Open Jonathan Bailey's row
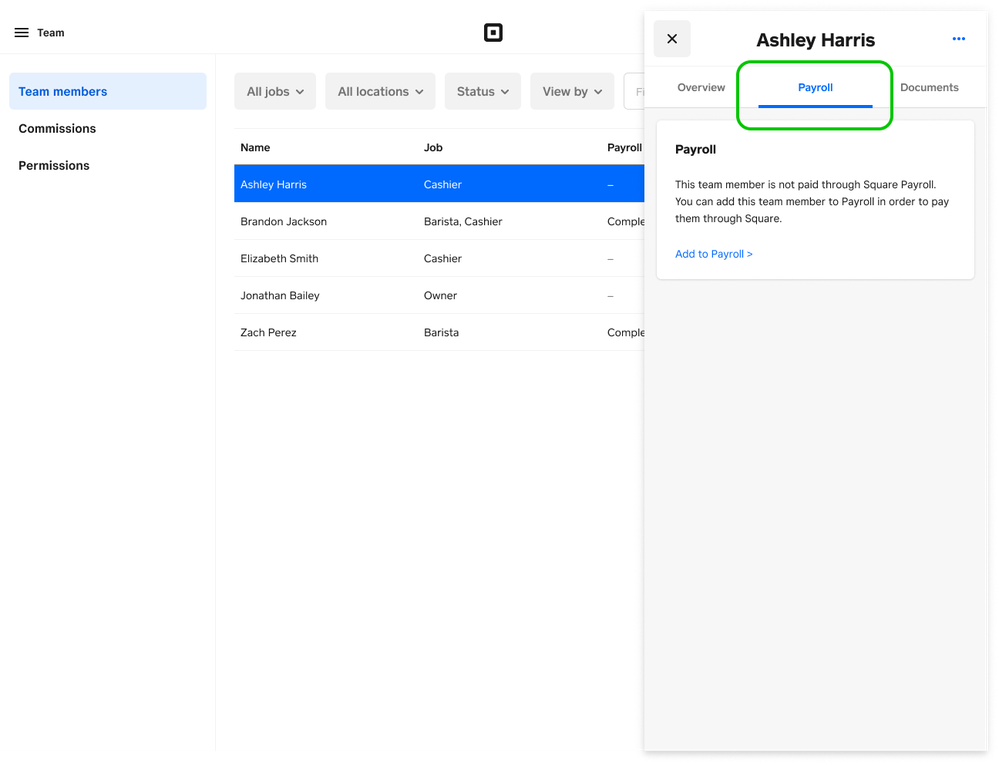Viewport: 999px width, 765px height. click(x=280, y=295)
